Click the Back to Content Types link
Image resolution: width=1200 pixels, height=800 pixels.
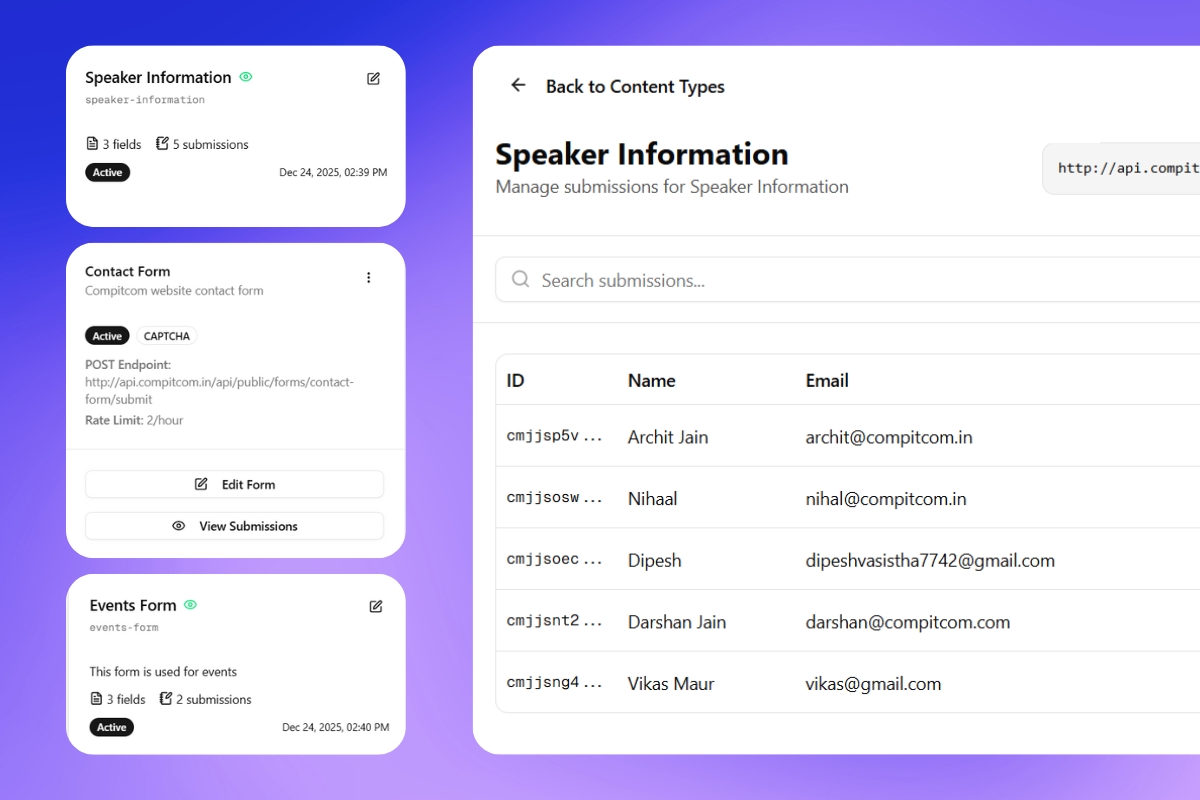click(x=635, y=86)
